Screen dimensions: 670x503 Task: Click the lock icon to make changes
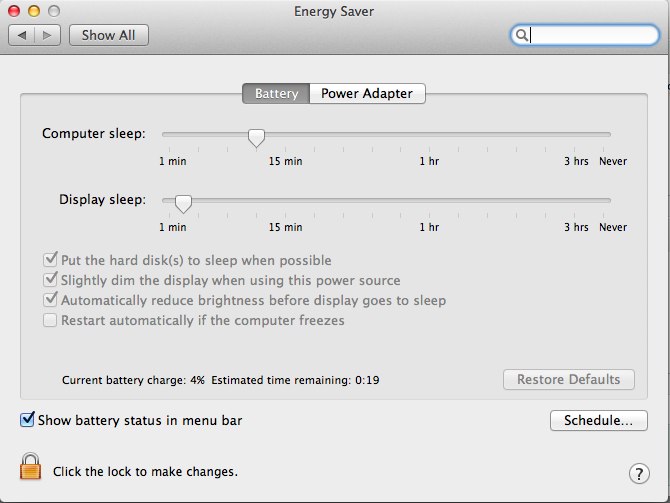tap(30, 466)
